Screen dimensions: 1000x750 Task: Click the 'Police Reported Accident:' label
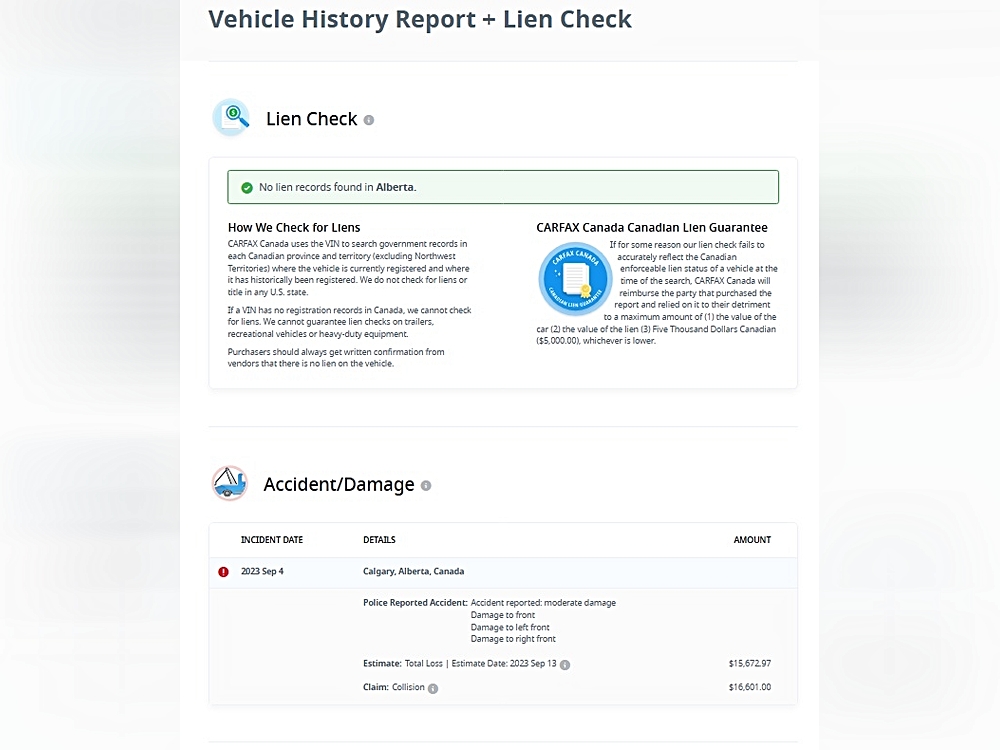click(x=415, y=603)
